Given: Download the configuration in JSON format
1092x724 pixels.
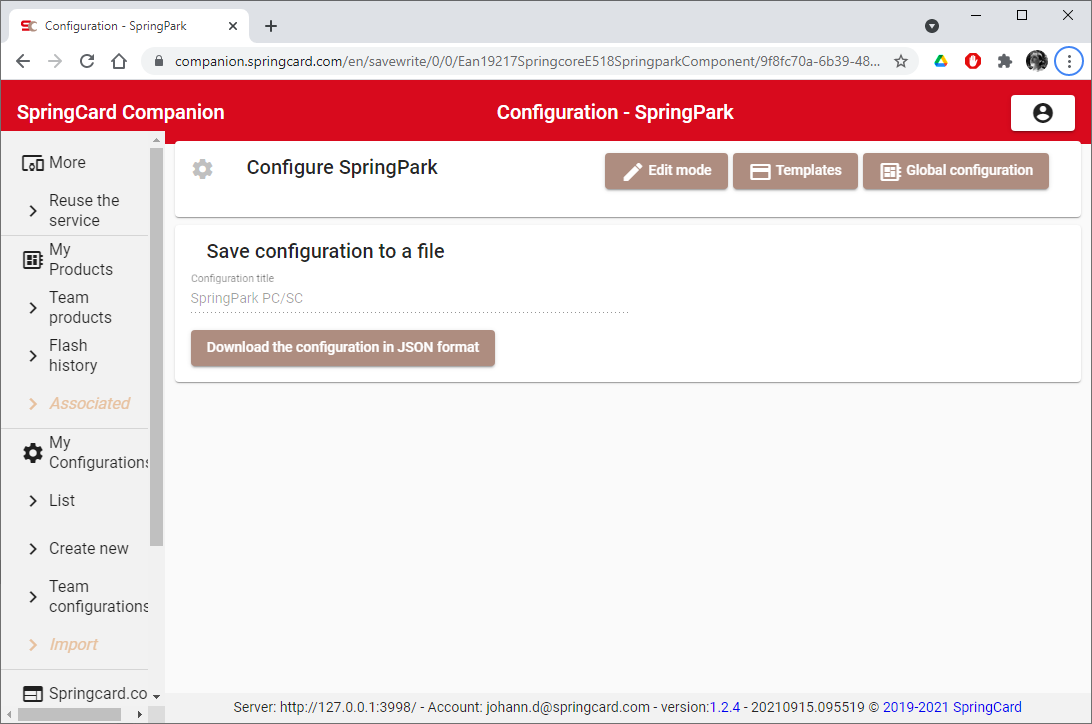Looking at the screenshot, I should [x=342, y=348].
